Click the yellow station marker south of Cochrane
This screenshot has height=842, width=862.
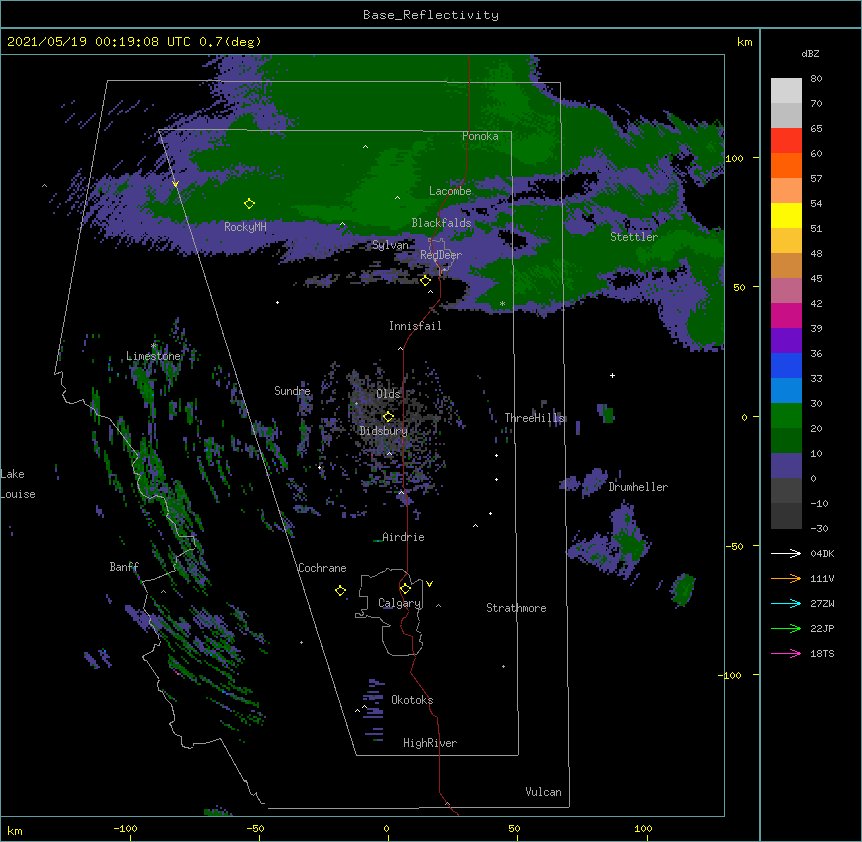coord(340,591)
